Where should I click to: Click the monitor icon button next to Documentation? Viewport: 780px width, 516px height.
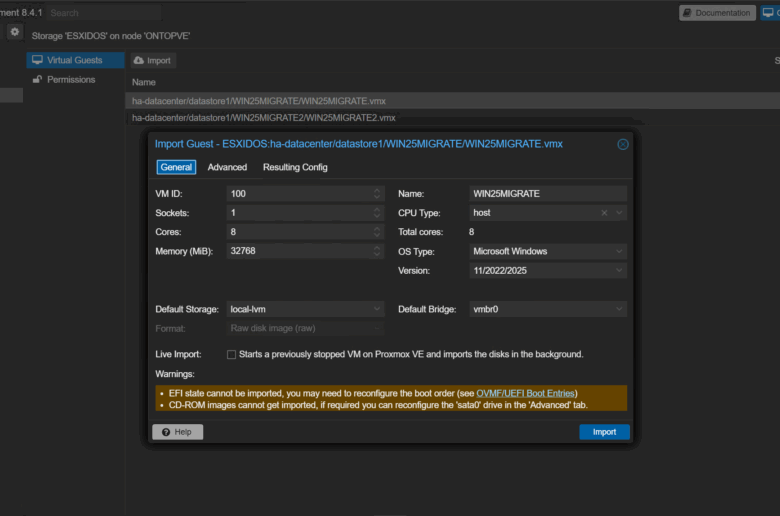click(x=769, y=13)
